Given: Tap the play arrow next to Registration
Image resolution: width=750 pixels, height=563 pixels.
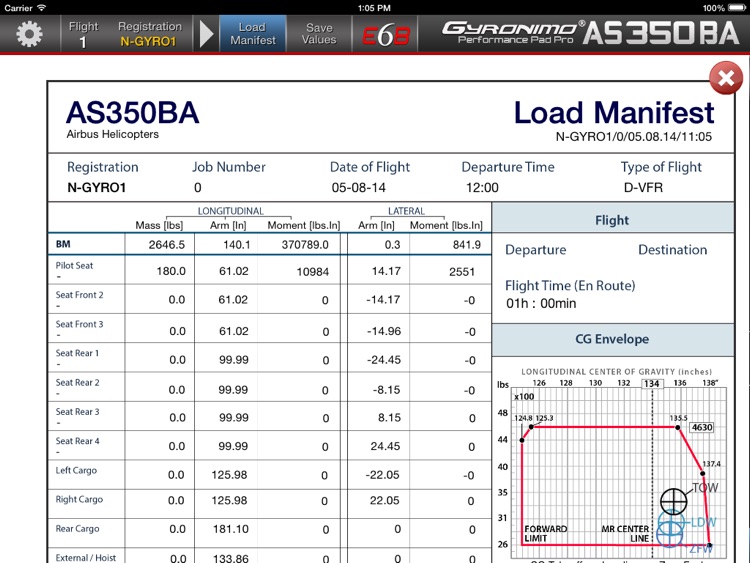Looking at the screenshot, I should click(x=206, y=34).
